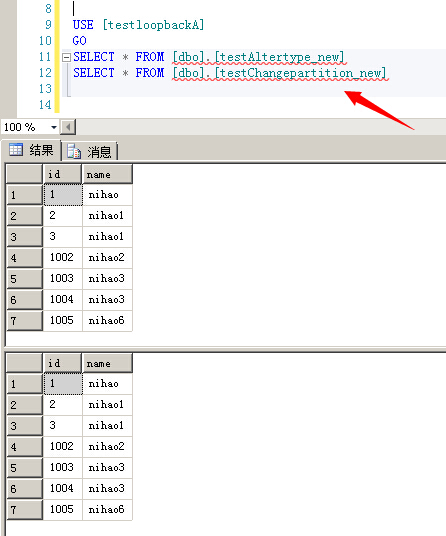The image size is (446, 536).
Task: Click cell 1003 in the first grid
Action: (x=63, y=279)
